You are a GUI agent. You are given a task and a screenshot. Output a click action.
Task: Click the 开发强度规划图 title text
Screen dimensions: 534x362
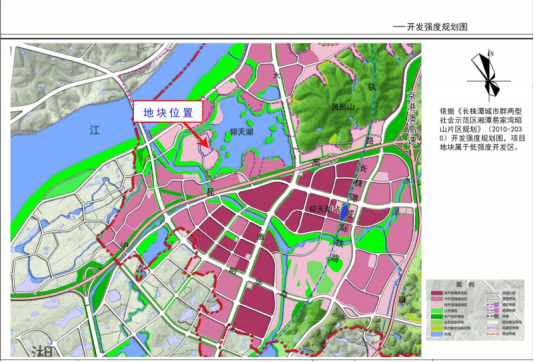pos(437,27)
